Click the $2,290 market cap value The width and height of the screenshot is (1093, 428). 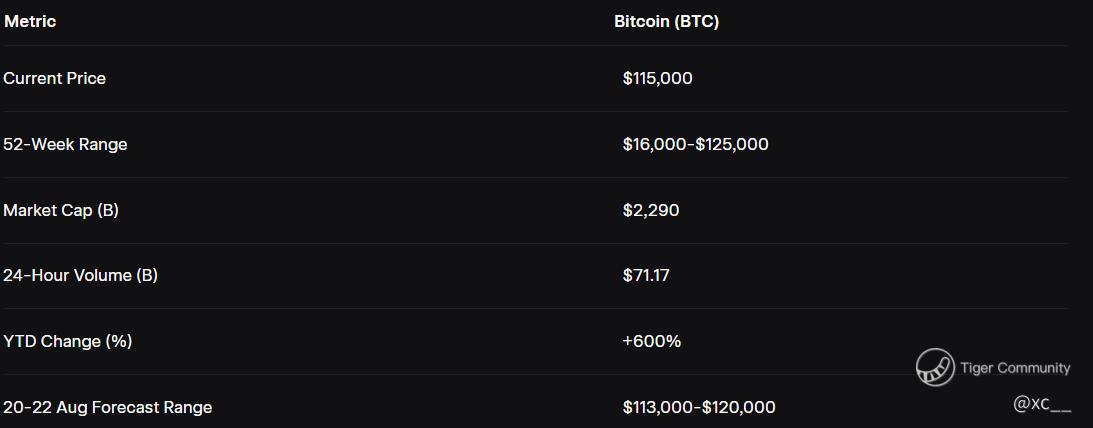650,210
